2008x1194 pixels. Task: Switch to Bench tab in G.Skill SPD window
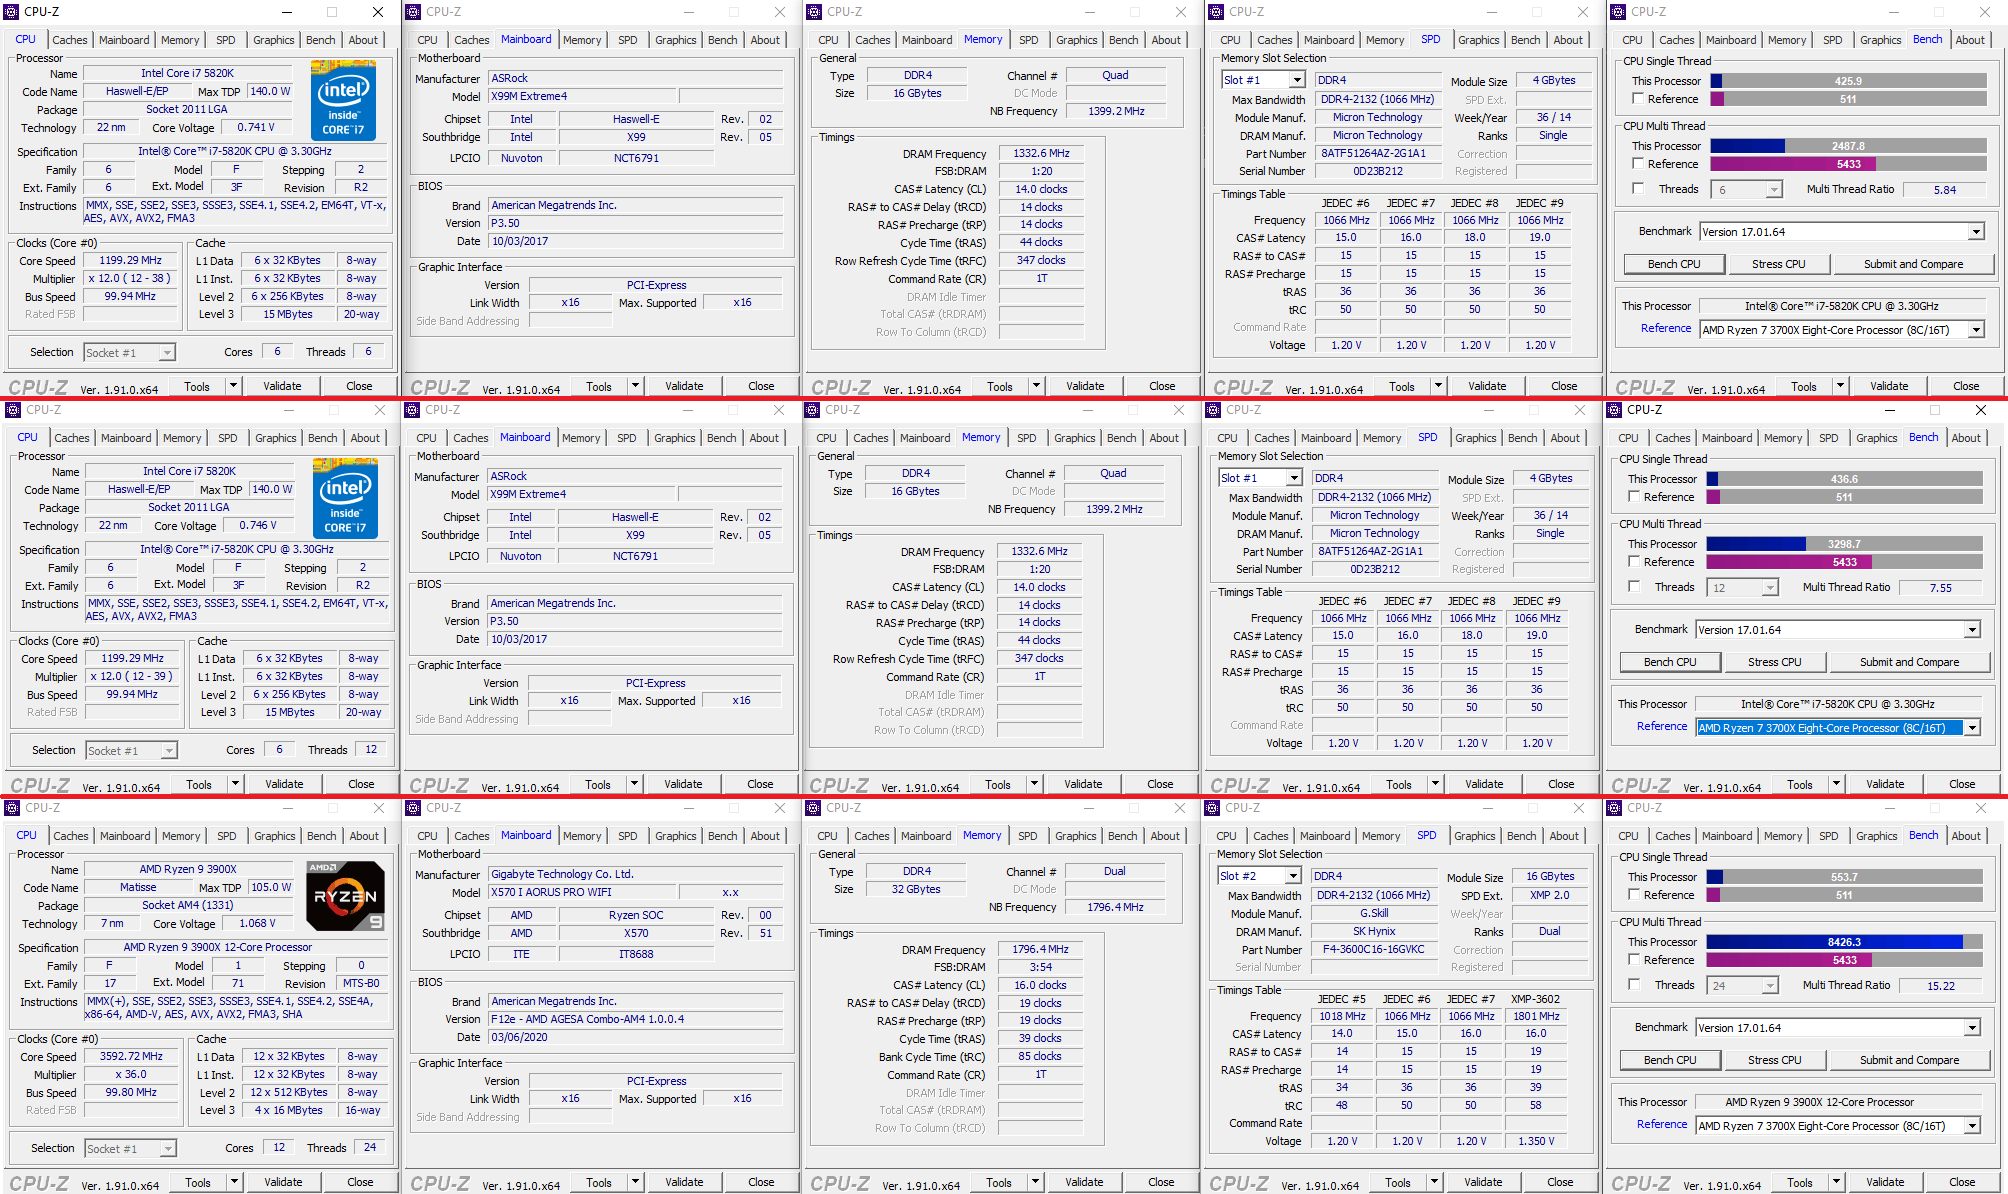1521,836
